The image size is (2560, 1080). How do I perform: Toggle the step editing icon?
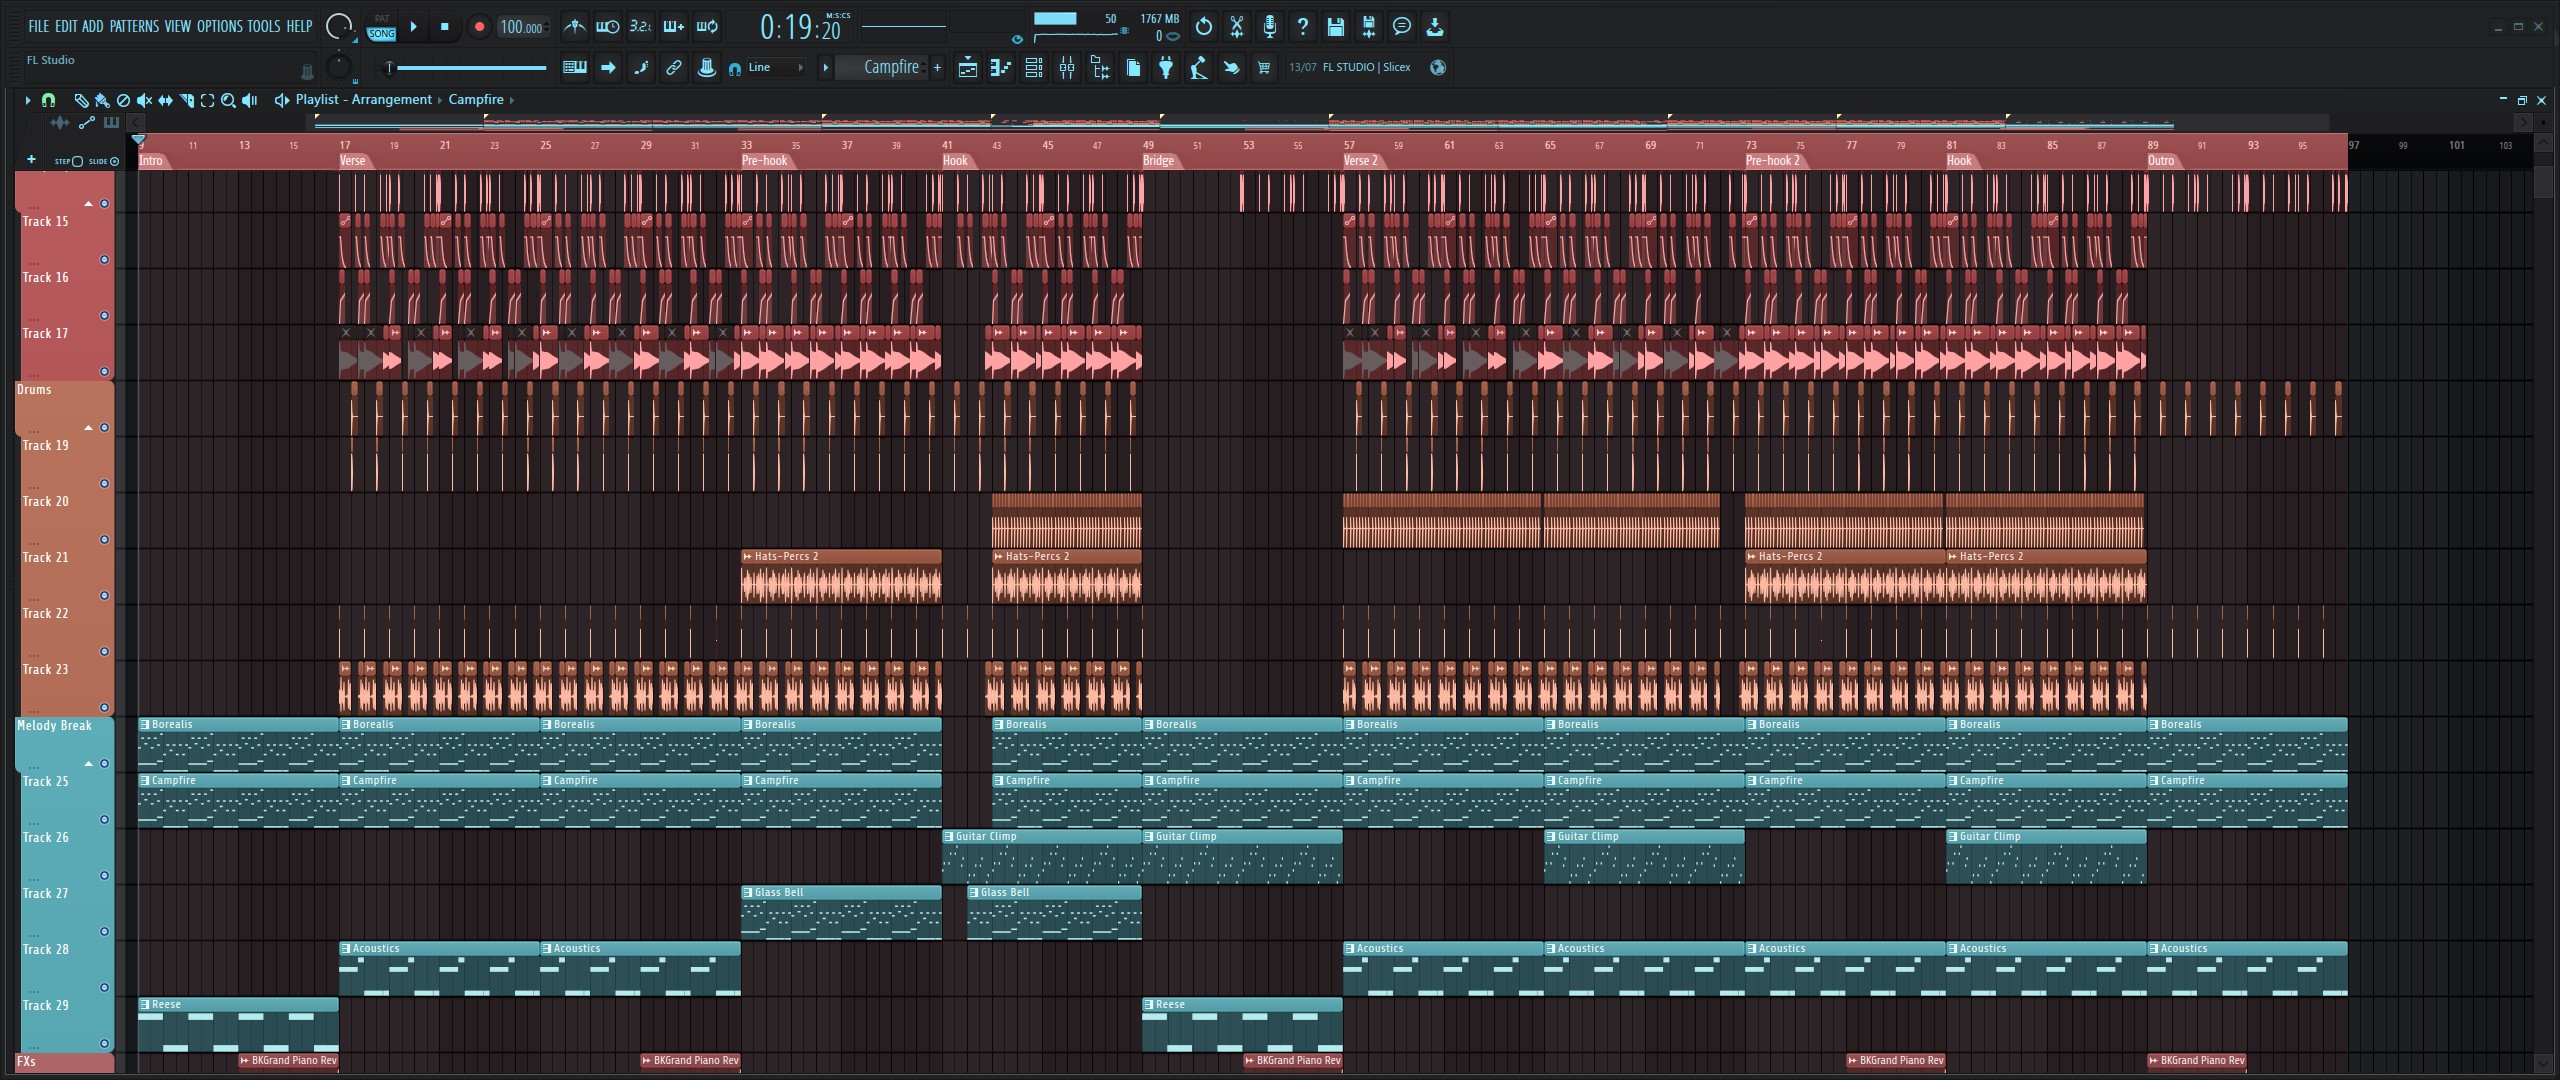click(640, 67)
